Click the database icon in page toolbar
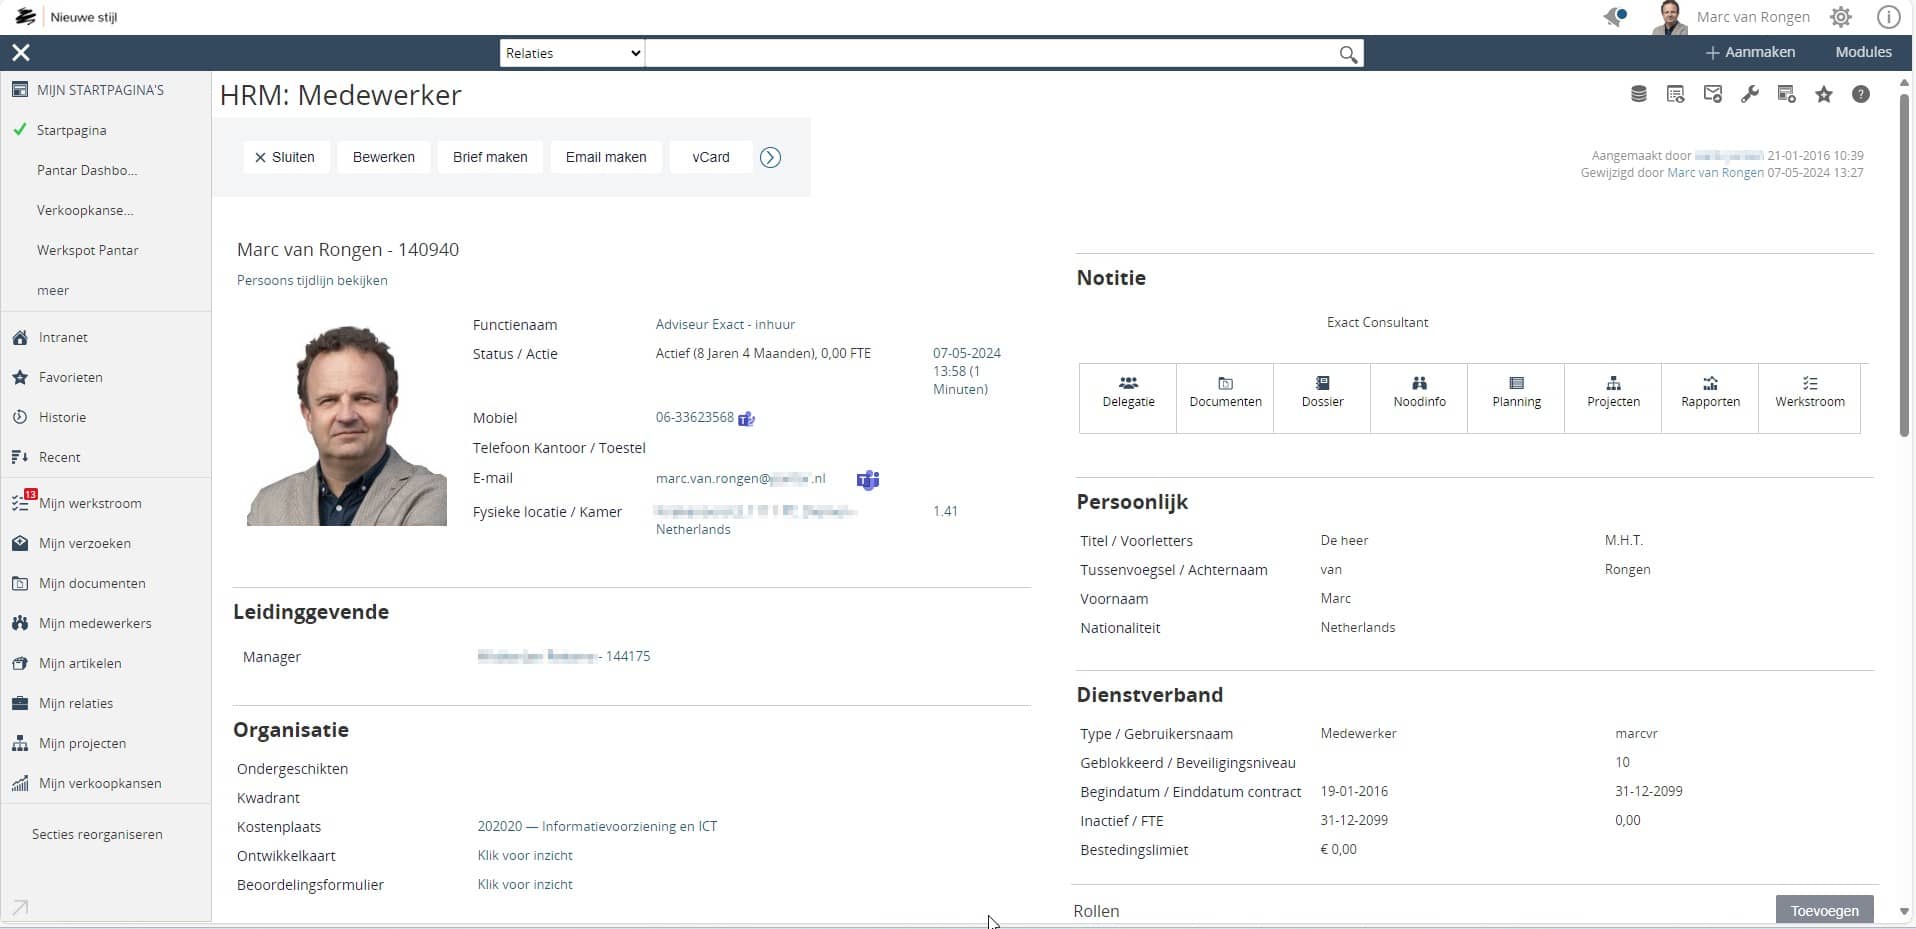The height and width of the screenshot is (929, 1916). 1638,95
